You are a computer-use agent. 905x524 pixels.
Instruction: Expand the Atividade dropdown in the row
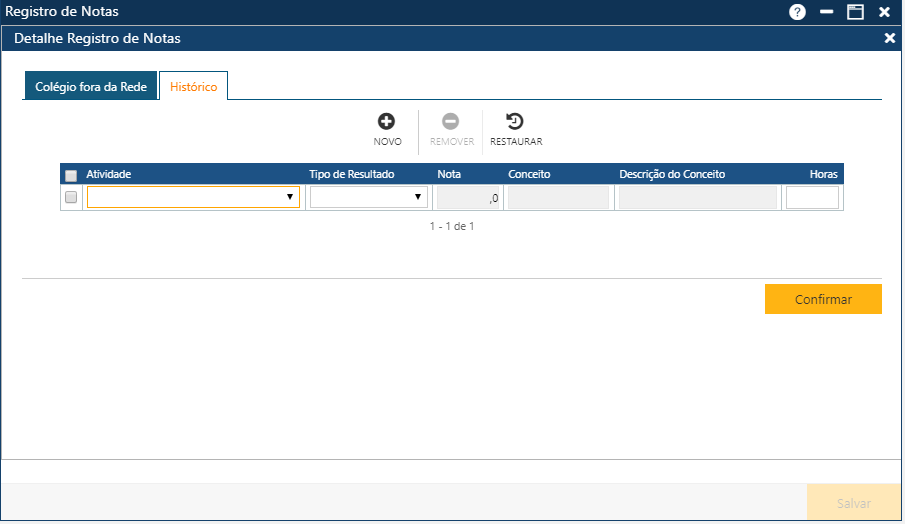tap(193, 197)
